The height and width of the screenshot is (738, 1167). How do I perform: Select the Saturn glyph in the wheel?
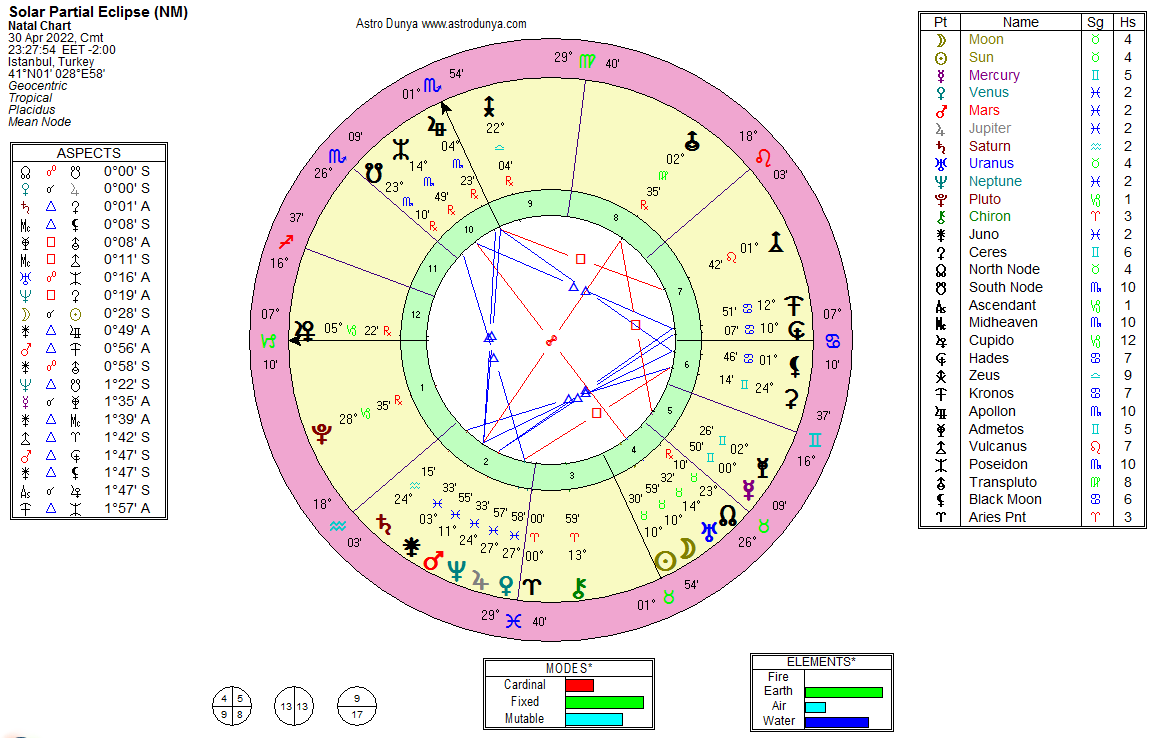pyautogui.click(x=383, y=524)
